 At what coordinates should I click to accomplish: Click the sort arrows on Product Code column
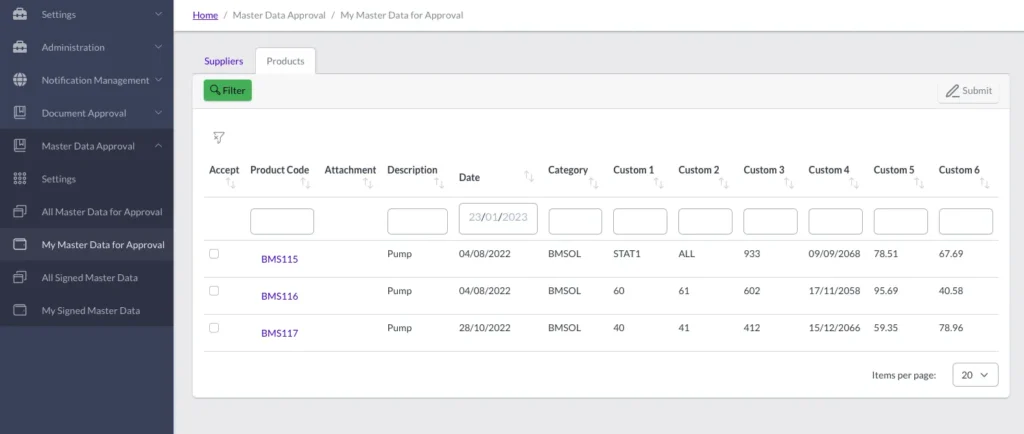[x=305, y=183]
